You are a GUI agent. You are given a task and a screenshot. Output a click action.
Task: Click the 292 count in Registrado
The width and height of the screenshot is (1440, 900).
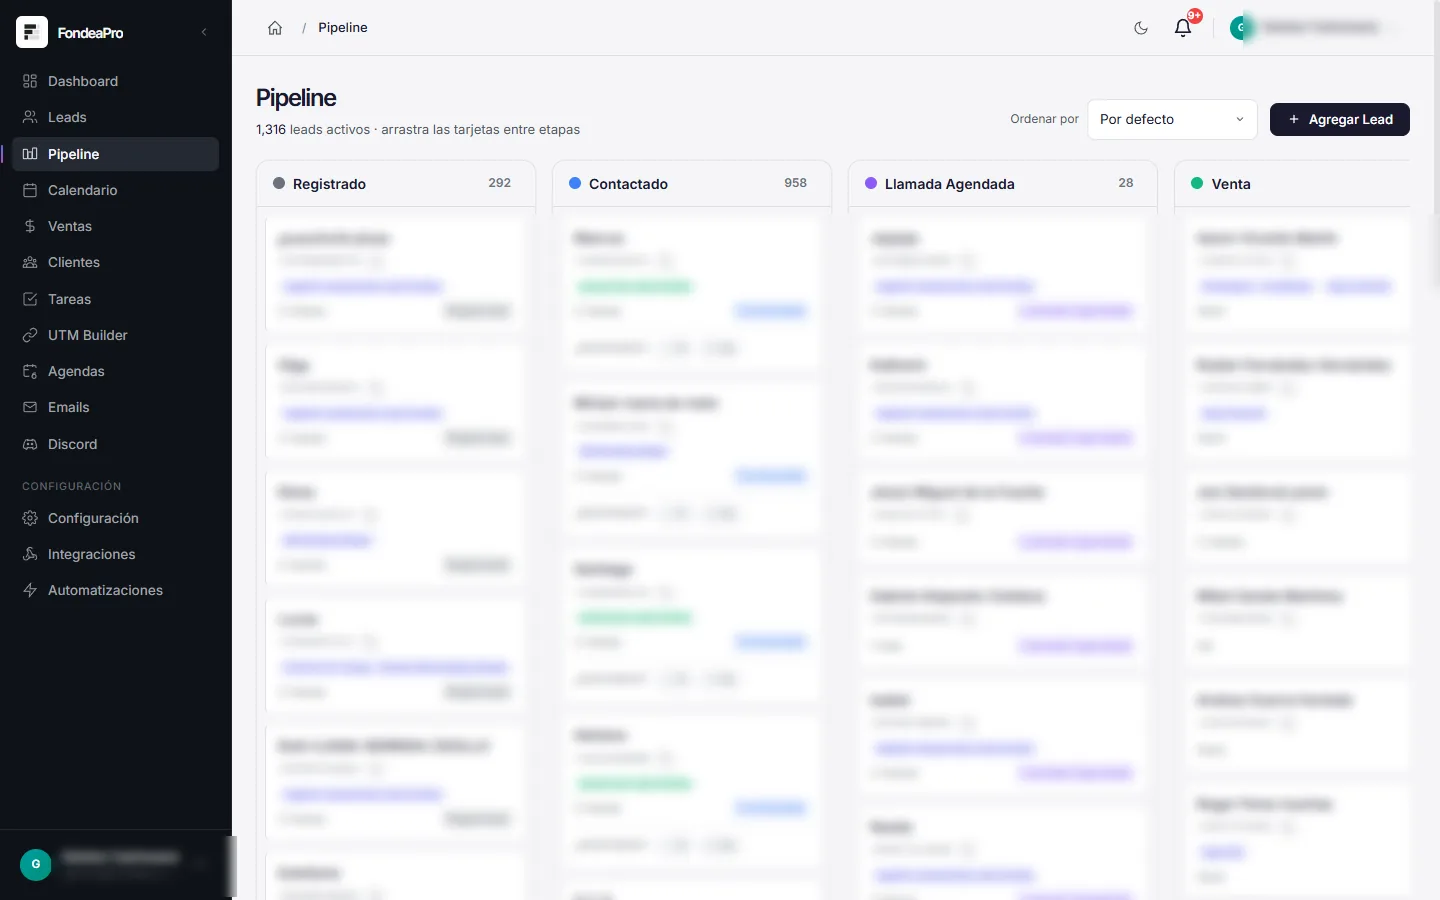coord(500,183)
